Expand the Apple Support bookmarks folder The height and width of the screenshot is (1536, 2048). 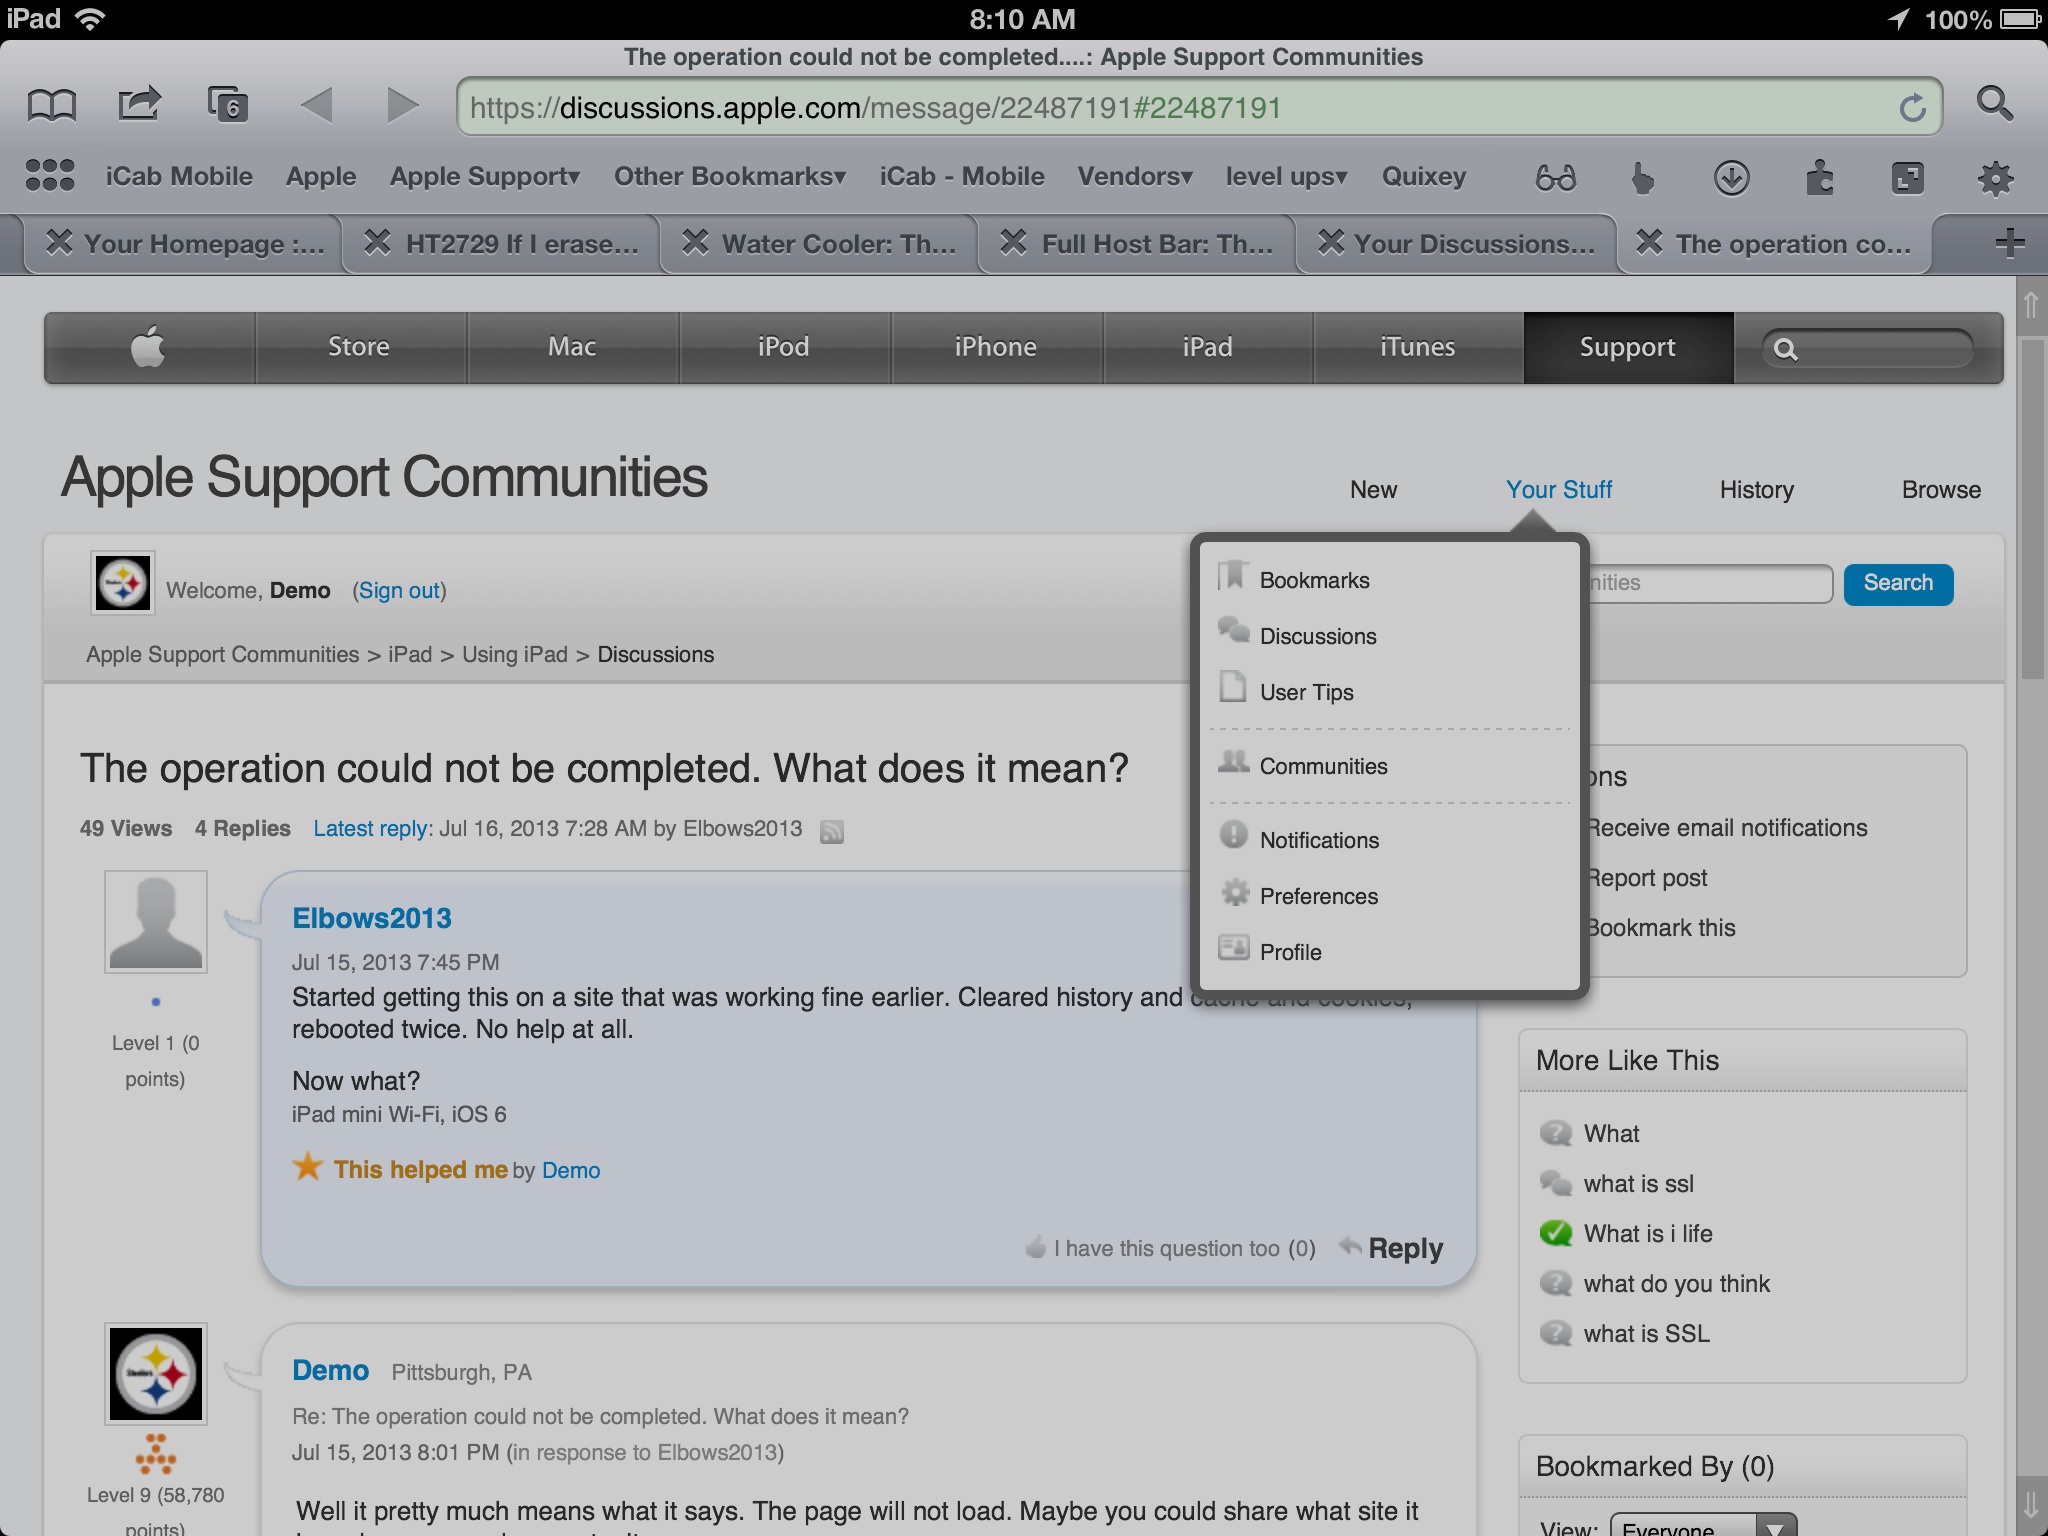point(483,176)
